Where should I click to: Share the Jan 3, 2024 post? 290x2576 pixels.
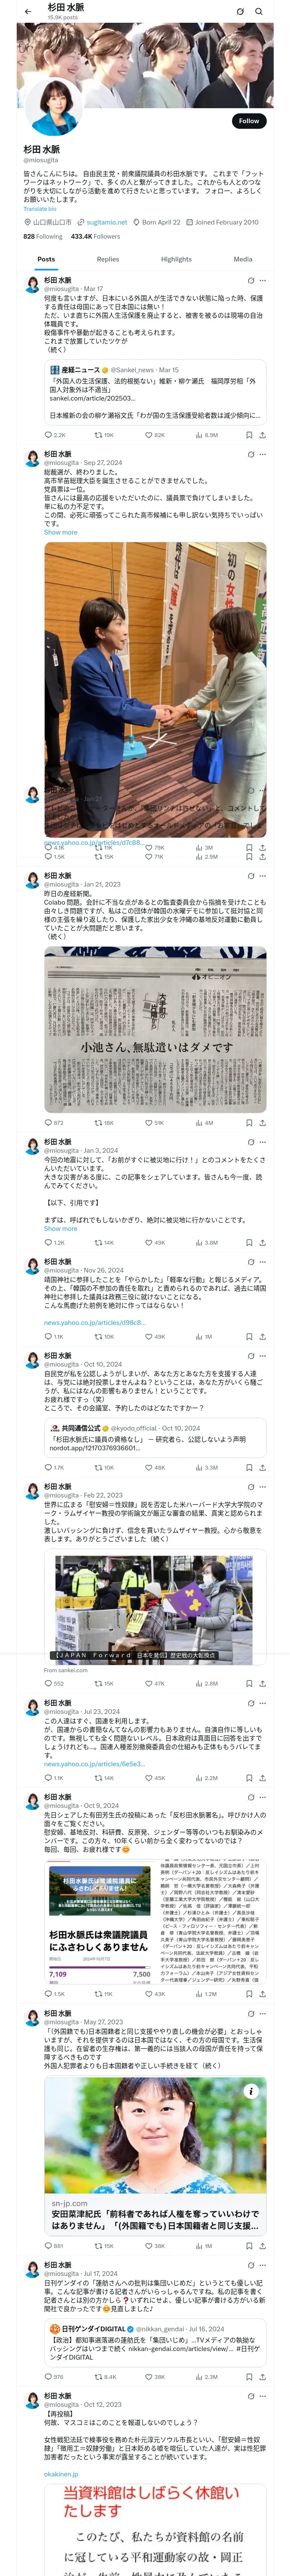click(x=262, y=1242)
